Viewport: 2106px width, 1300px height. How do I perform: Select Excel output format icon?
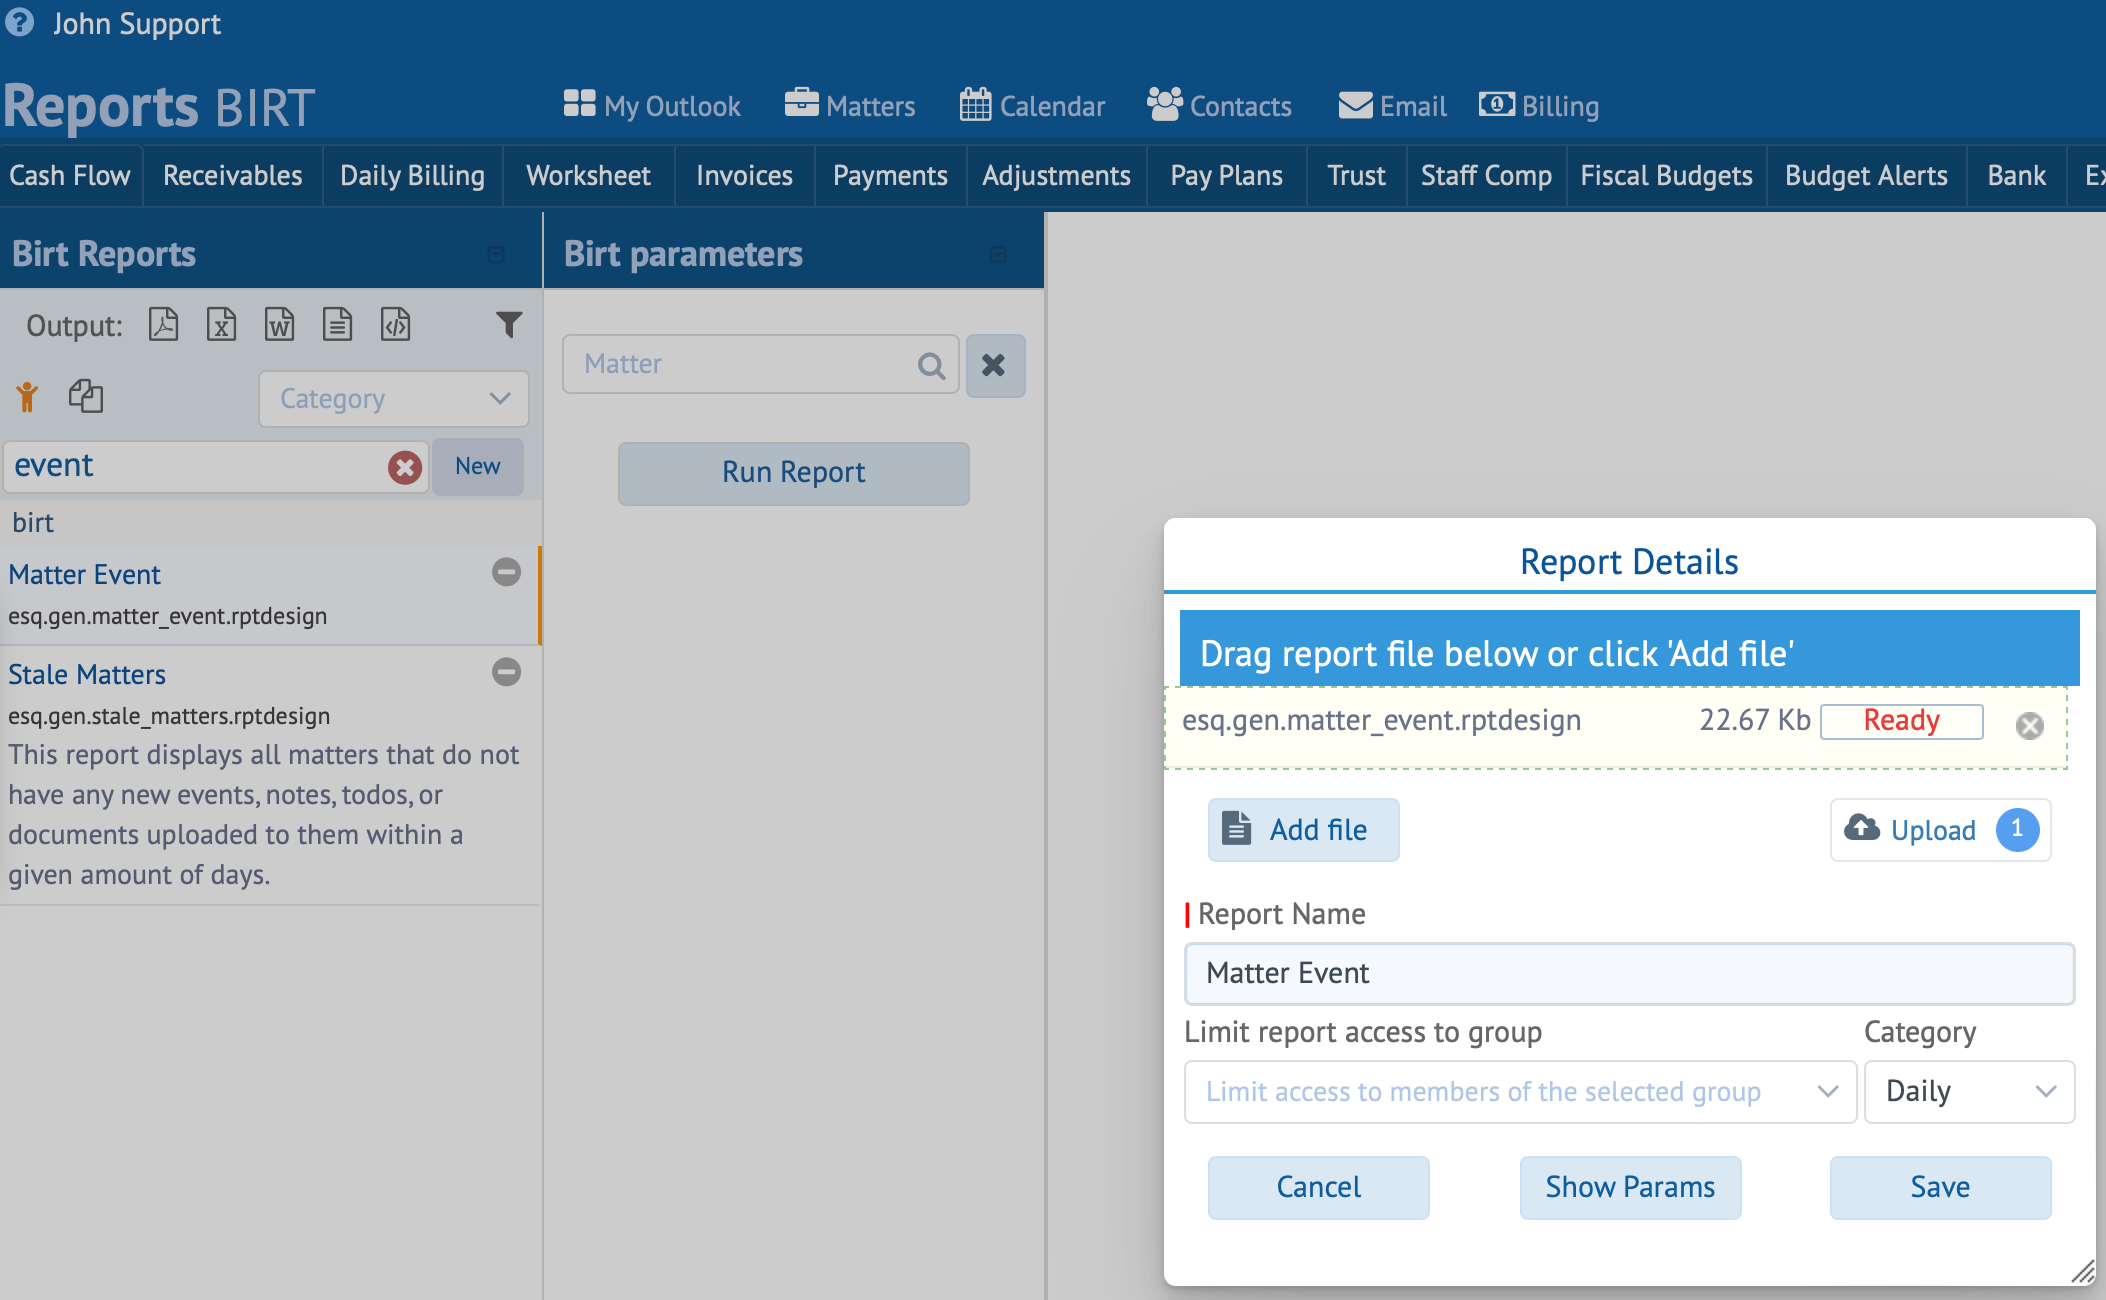(221, 325)
